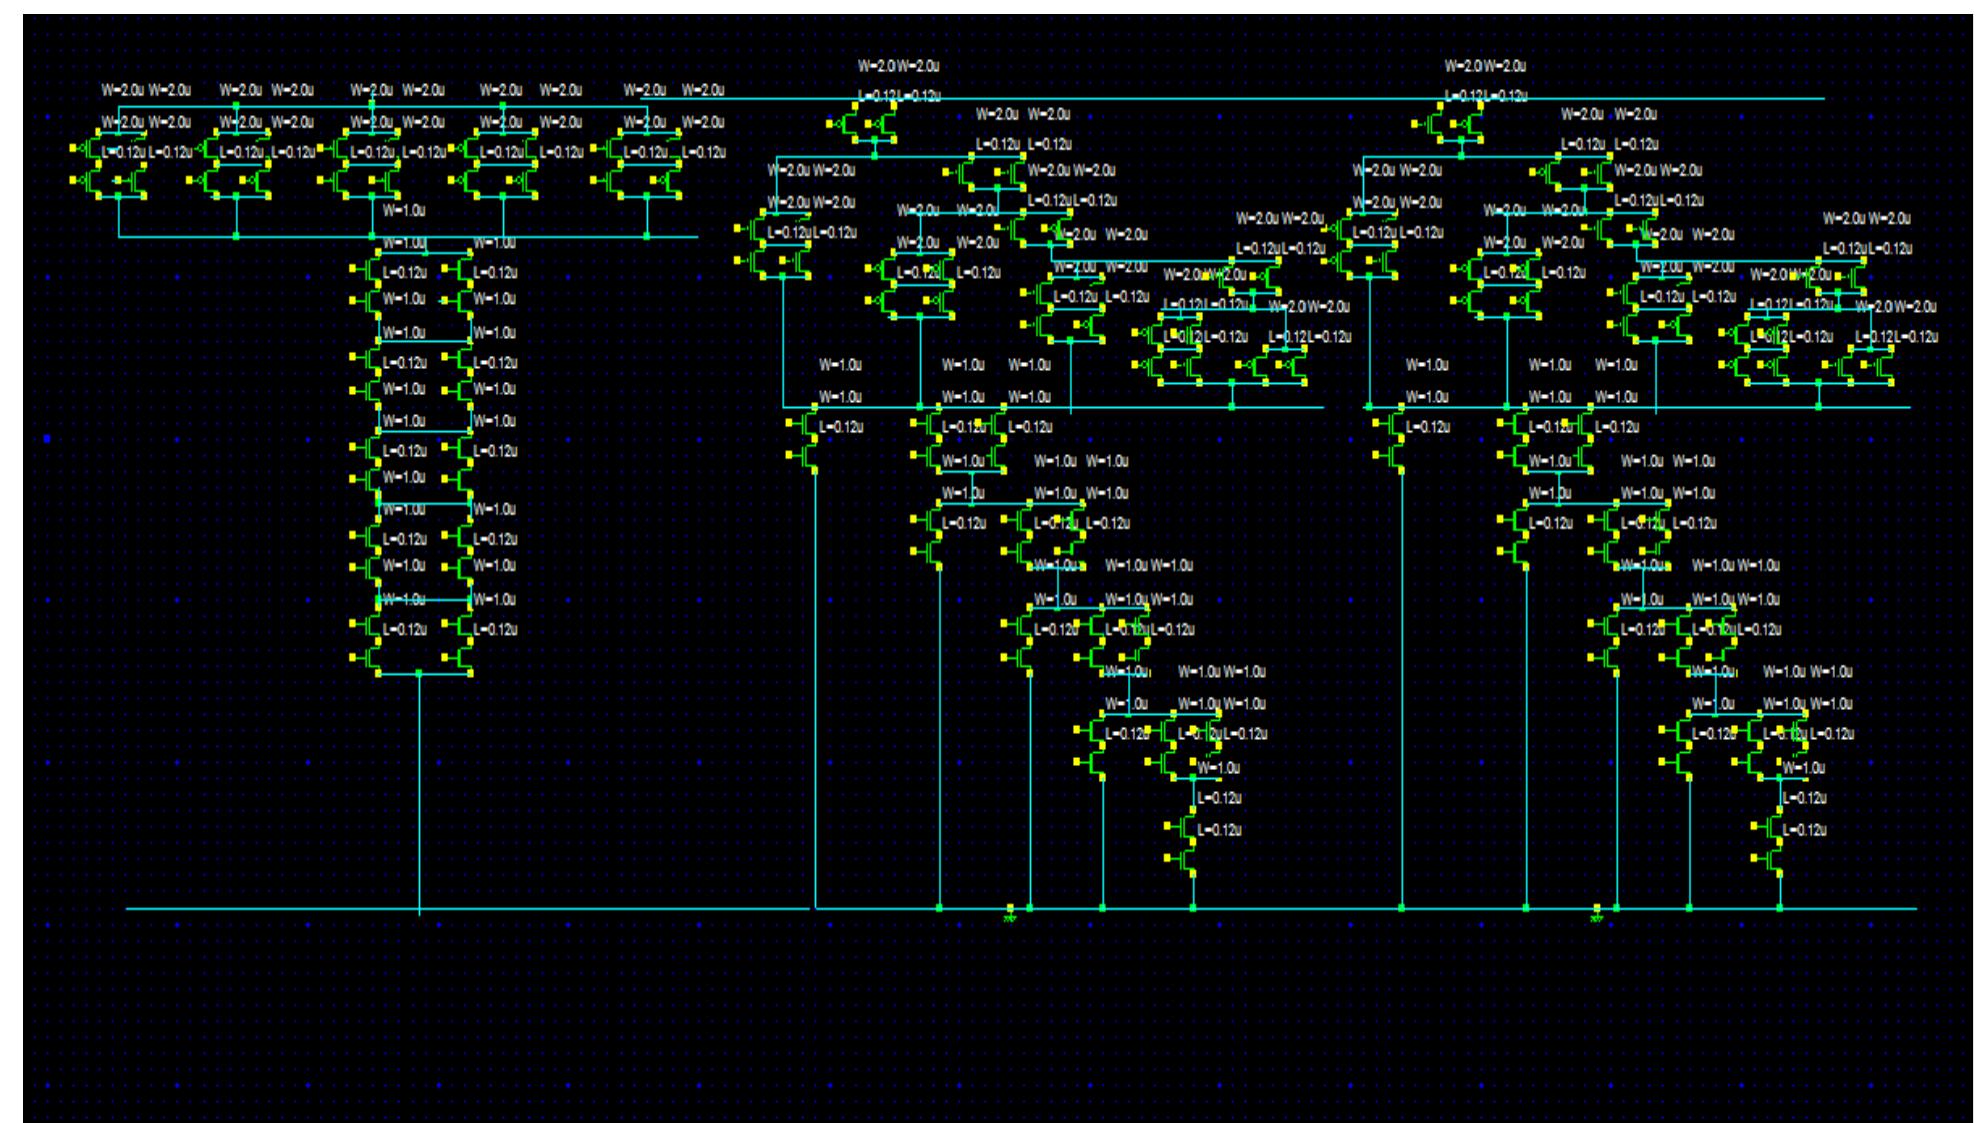1976x1123 pixels.
Task: Select horizontal output wire under left block's PMOS pairs
Action: [408, 236]
